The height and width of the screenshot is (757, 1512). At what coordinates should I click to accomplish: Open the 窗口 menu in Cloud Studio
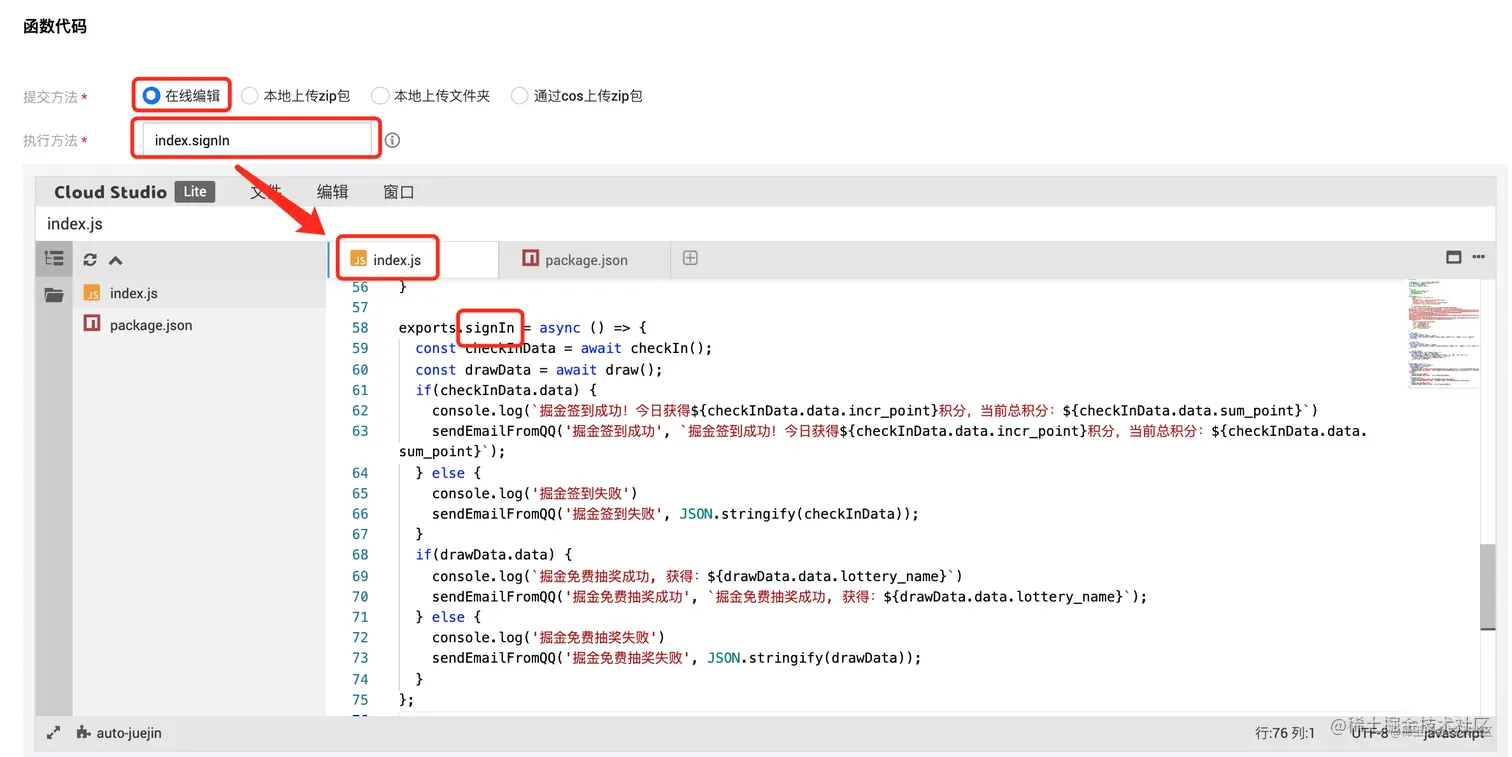click(x=398, y=192)
